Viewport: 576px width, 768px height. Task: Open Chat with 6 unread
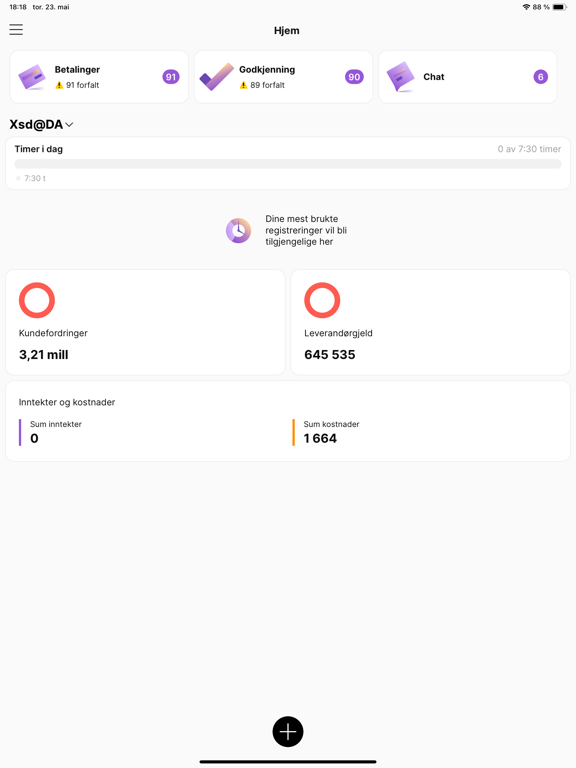[468, 77]
